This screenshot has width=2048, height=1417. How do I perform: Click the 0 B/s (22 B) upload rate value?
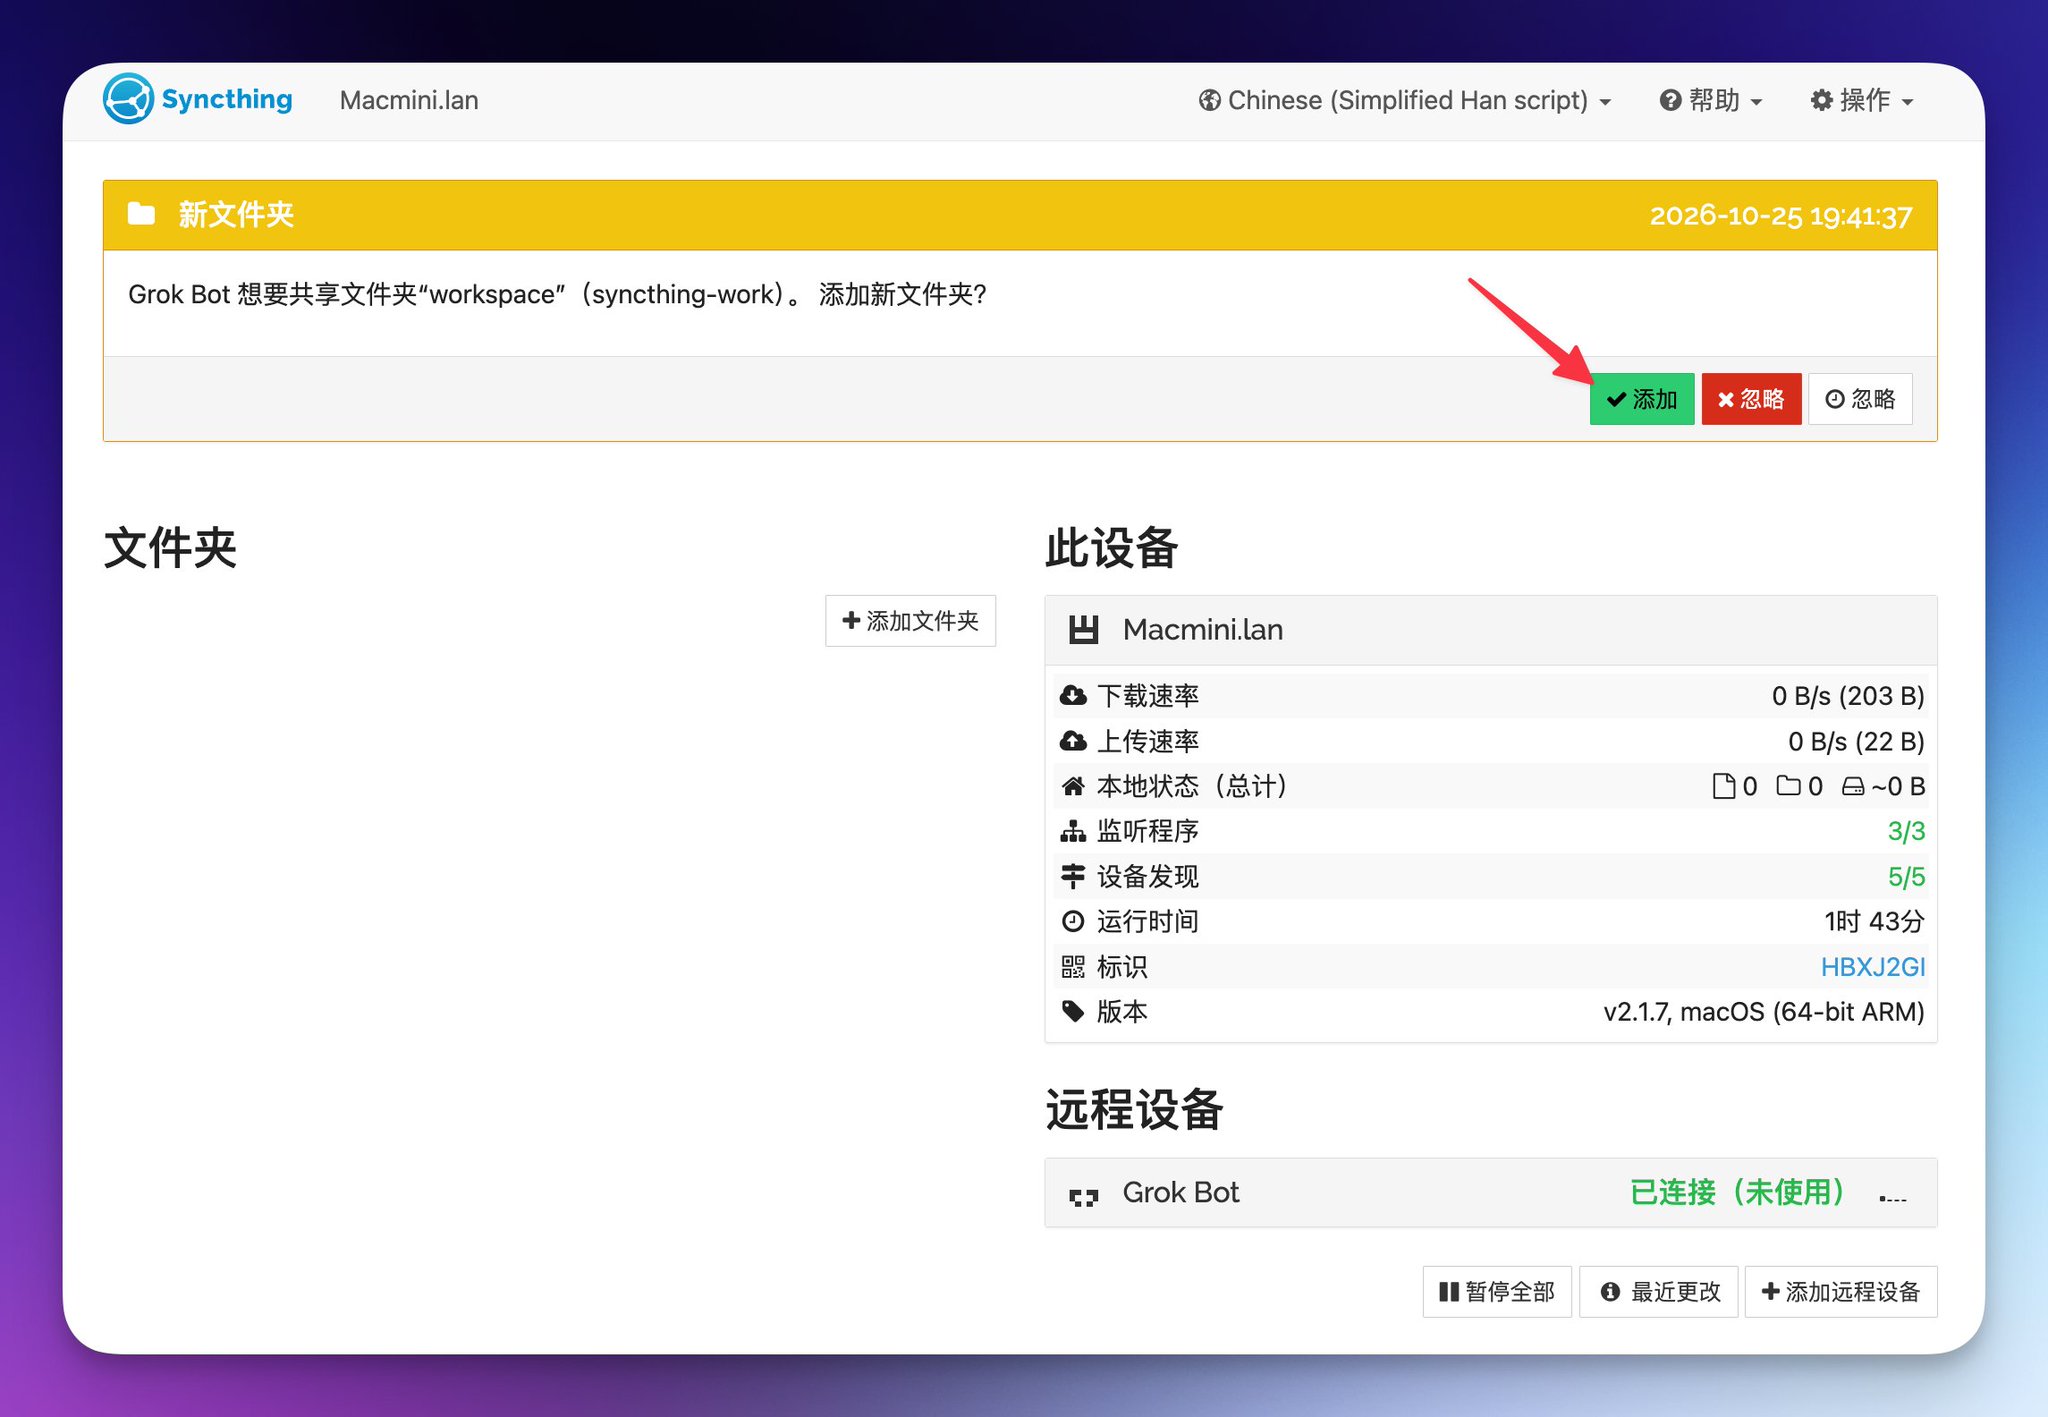(1856, 741)
